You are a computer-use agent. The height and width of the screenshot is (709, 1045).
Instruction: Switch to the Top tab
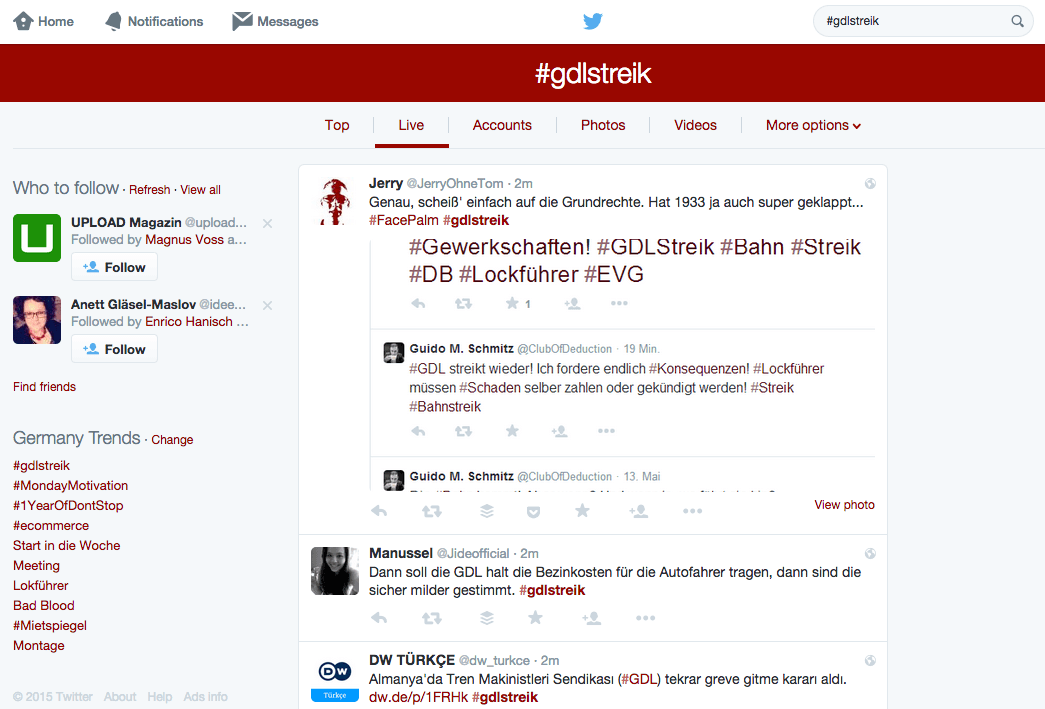click(x=337, y=125)
